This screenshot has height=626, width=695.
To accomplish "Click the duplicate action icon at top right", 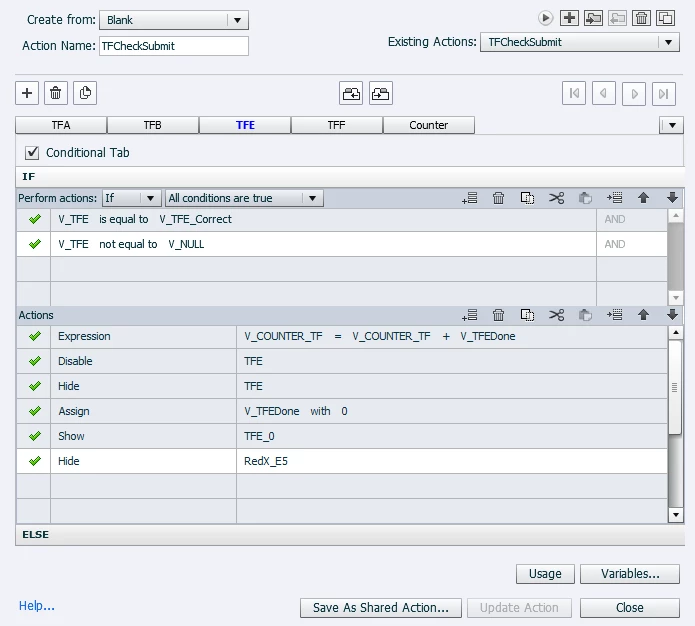I will (665, 18).
